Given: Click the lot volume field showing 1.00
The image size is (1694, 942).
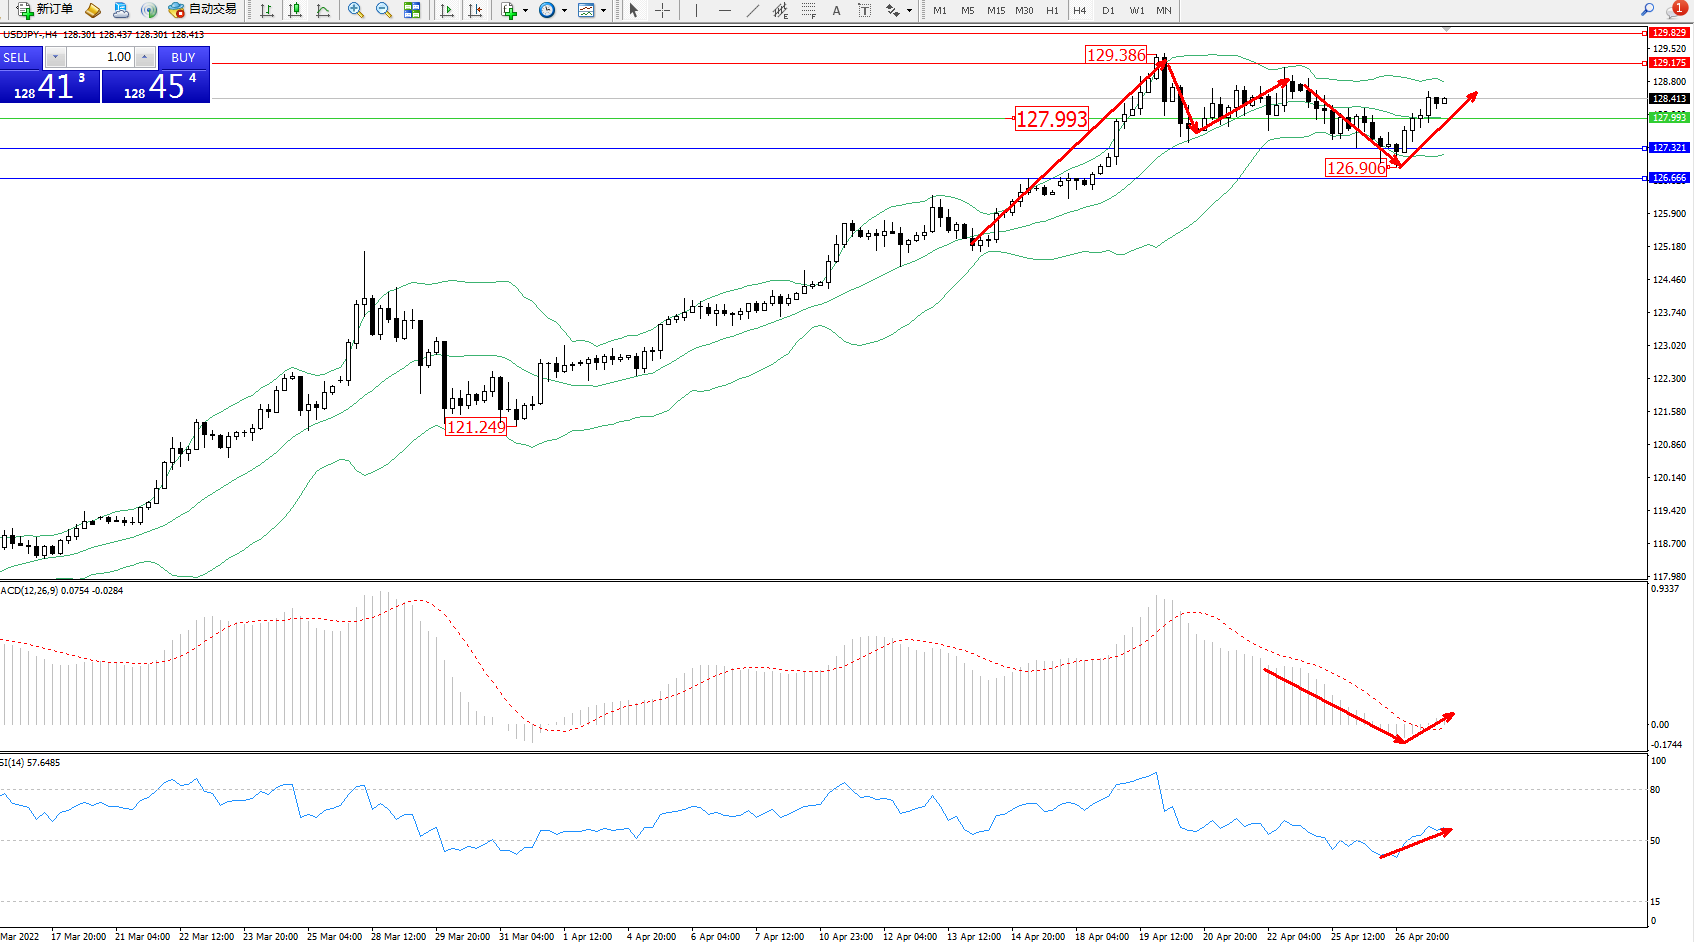Looking at the screenshot, I should (101, 57).
